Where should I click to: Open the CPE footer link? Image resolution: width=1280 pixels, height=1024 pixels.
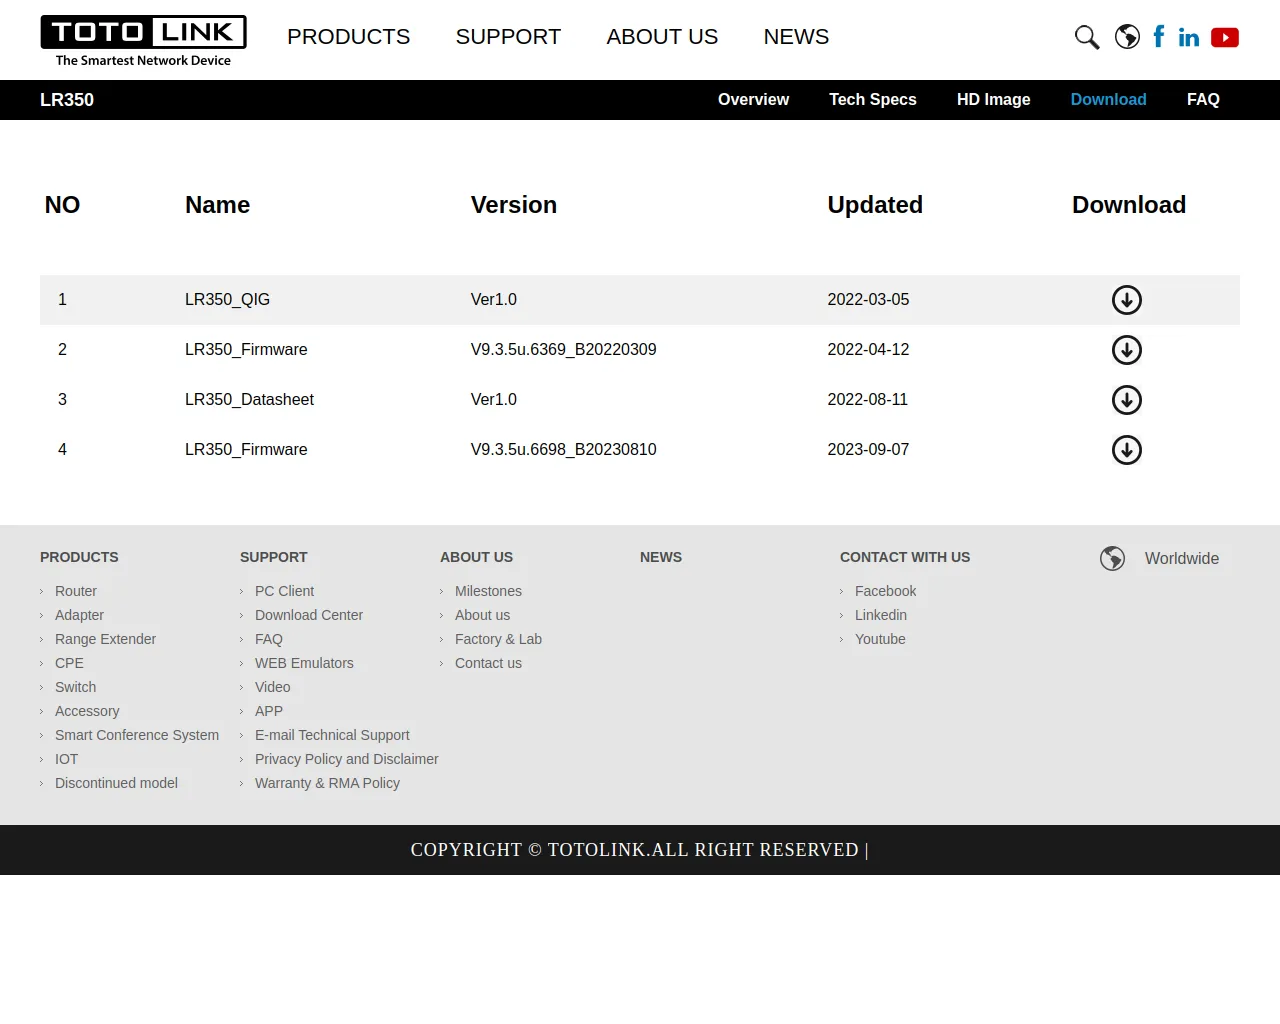(x=69, y=663)
